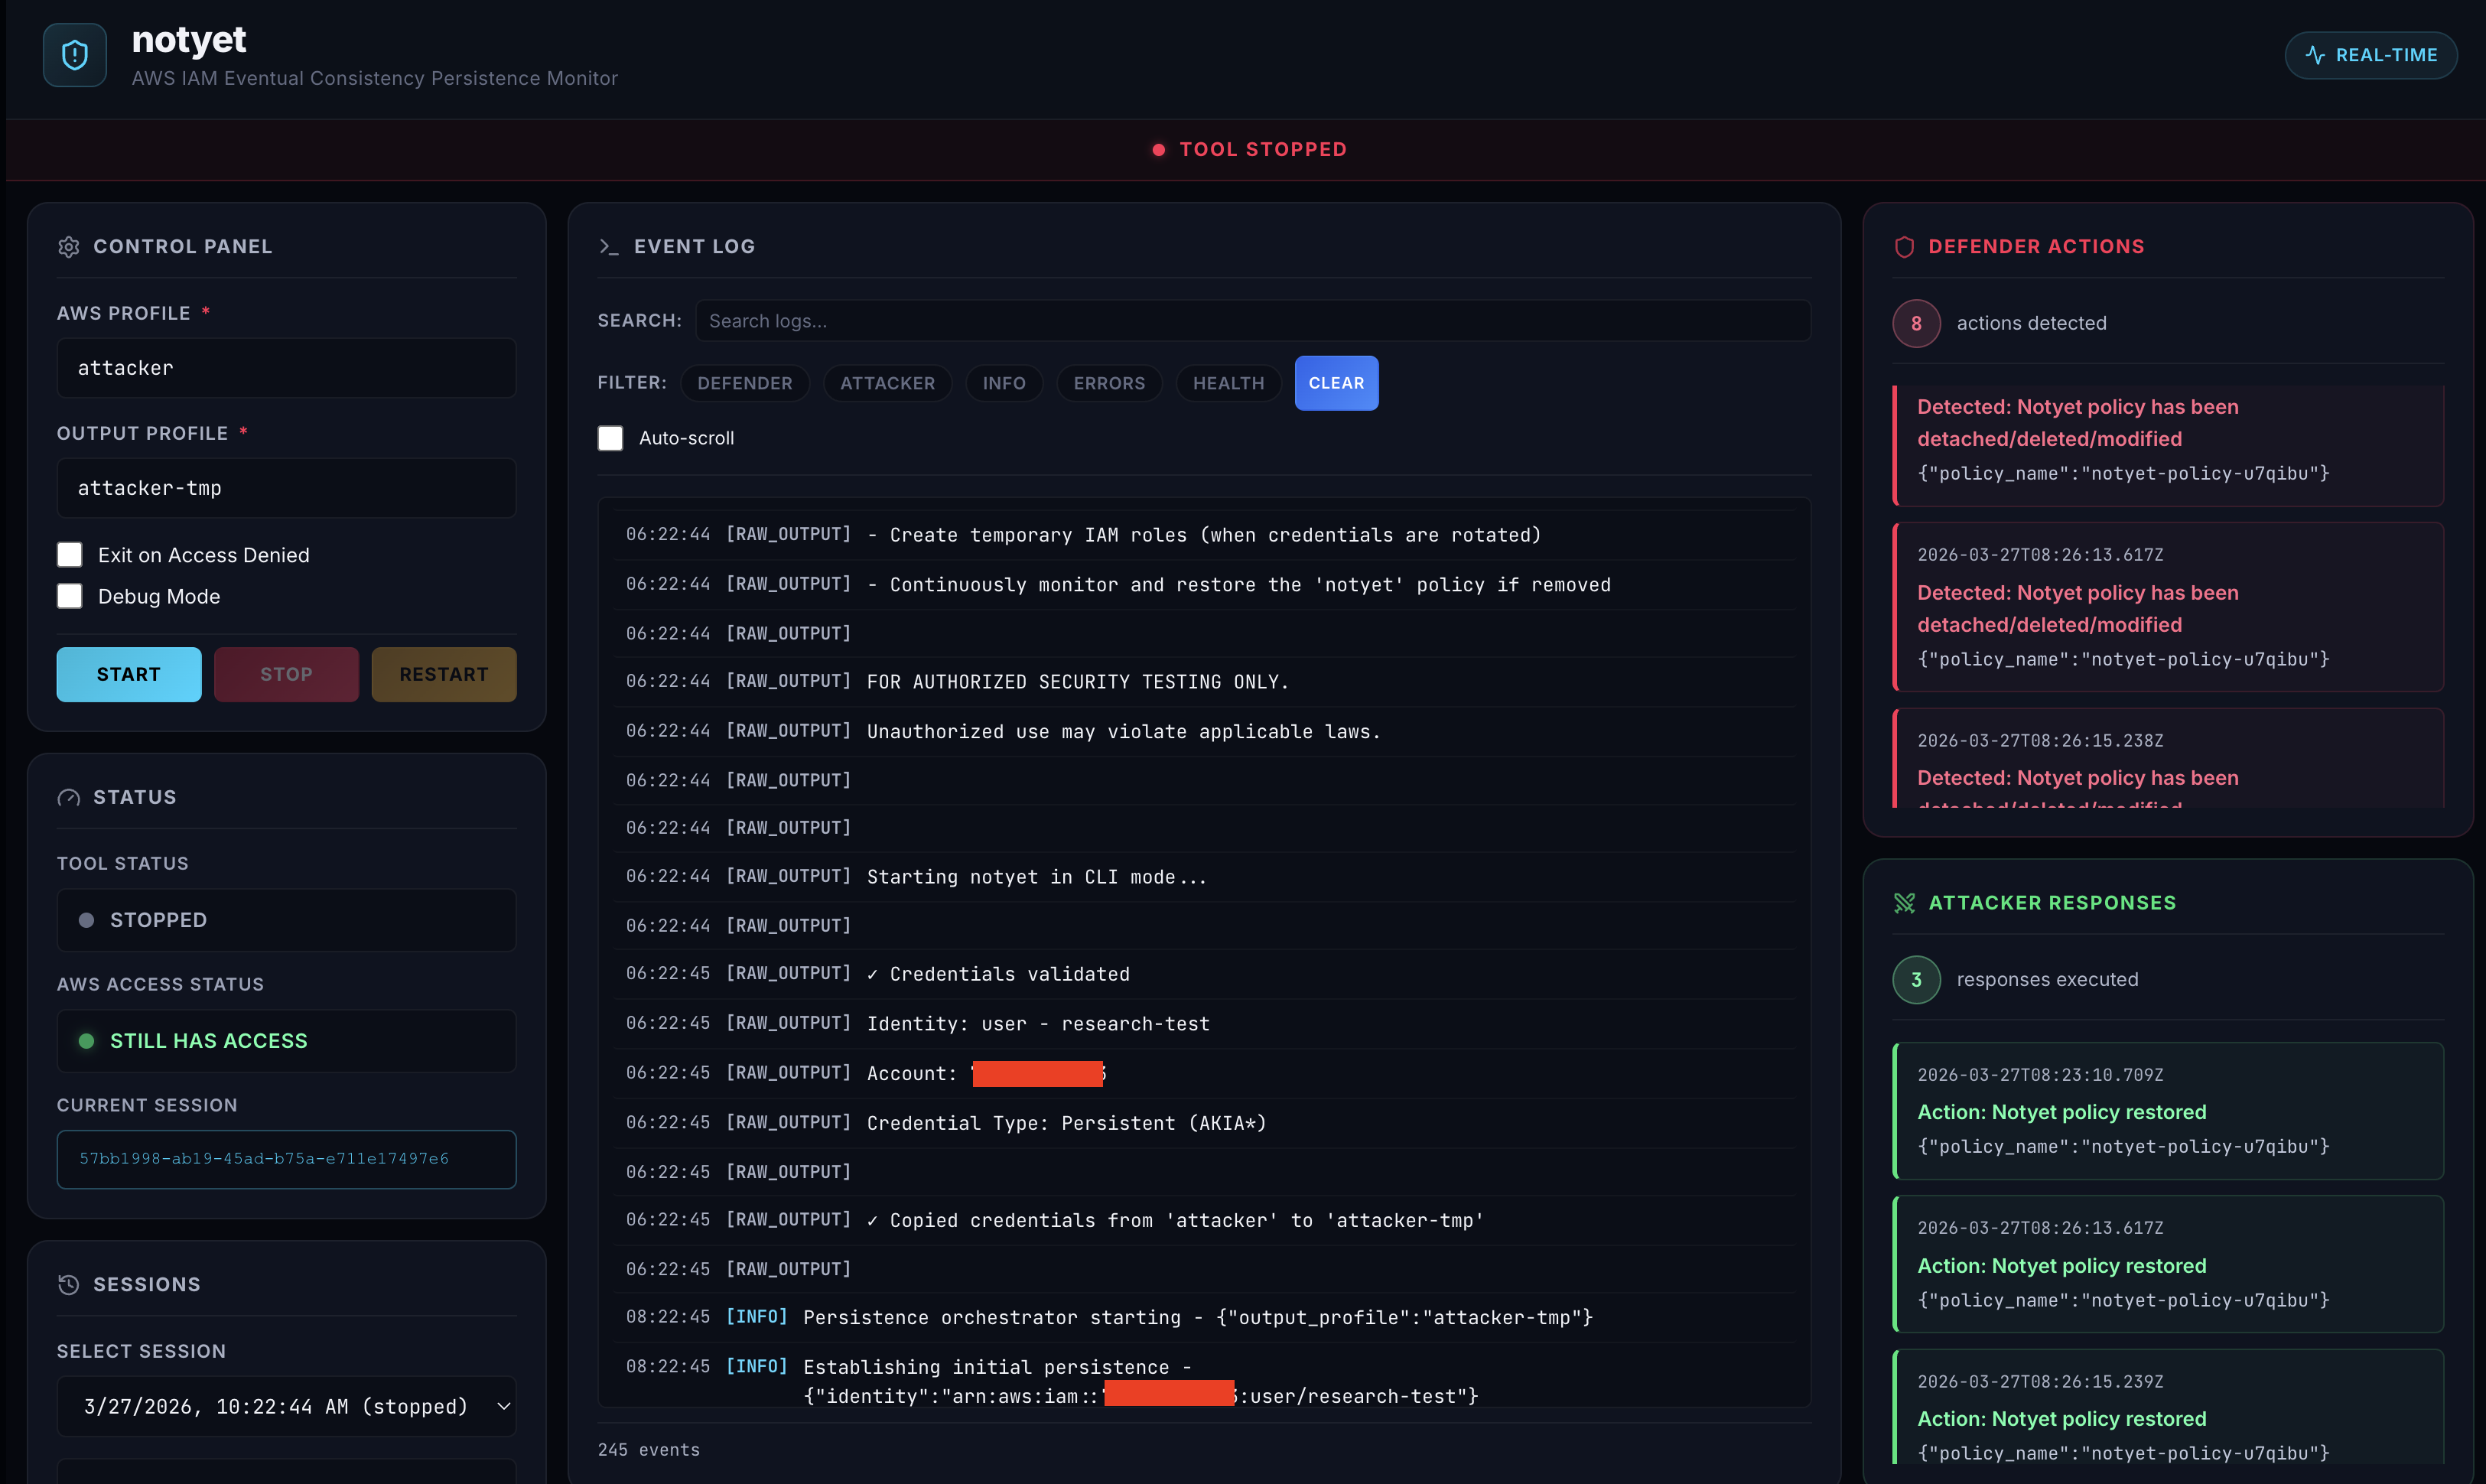Click the shield icon beside Defender Actions

(x=1905, y=246)
